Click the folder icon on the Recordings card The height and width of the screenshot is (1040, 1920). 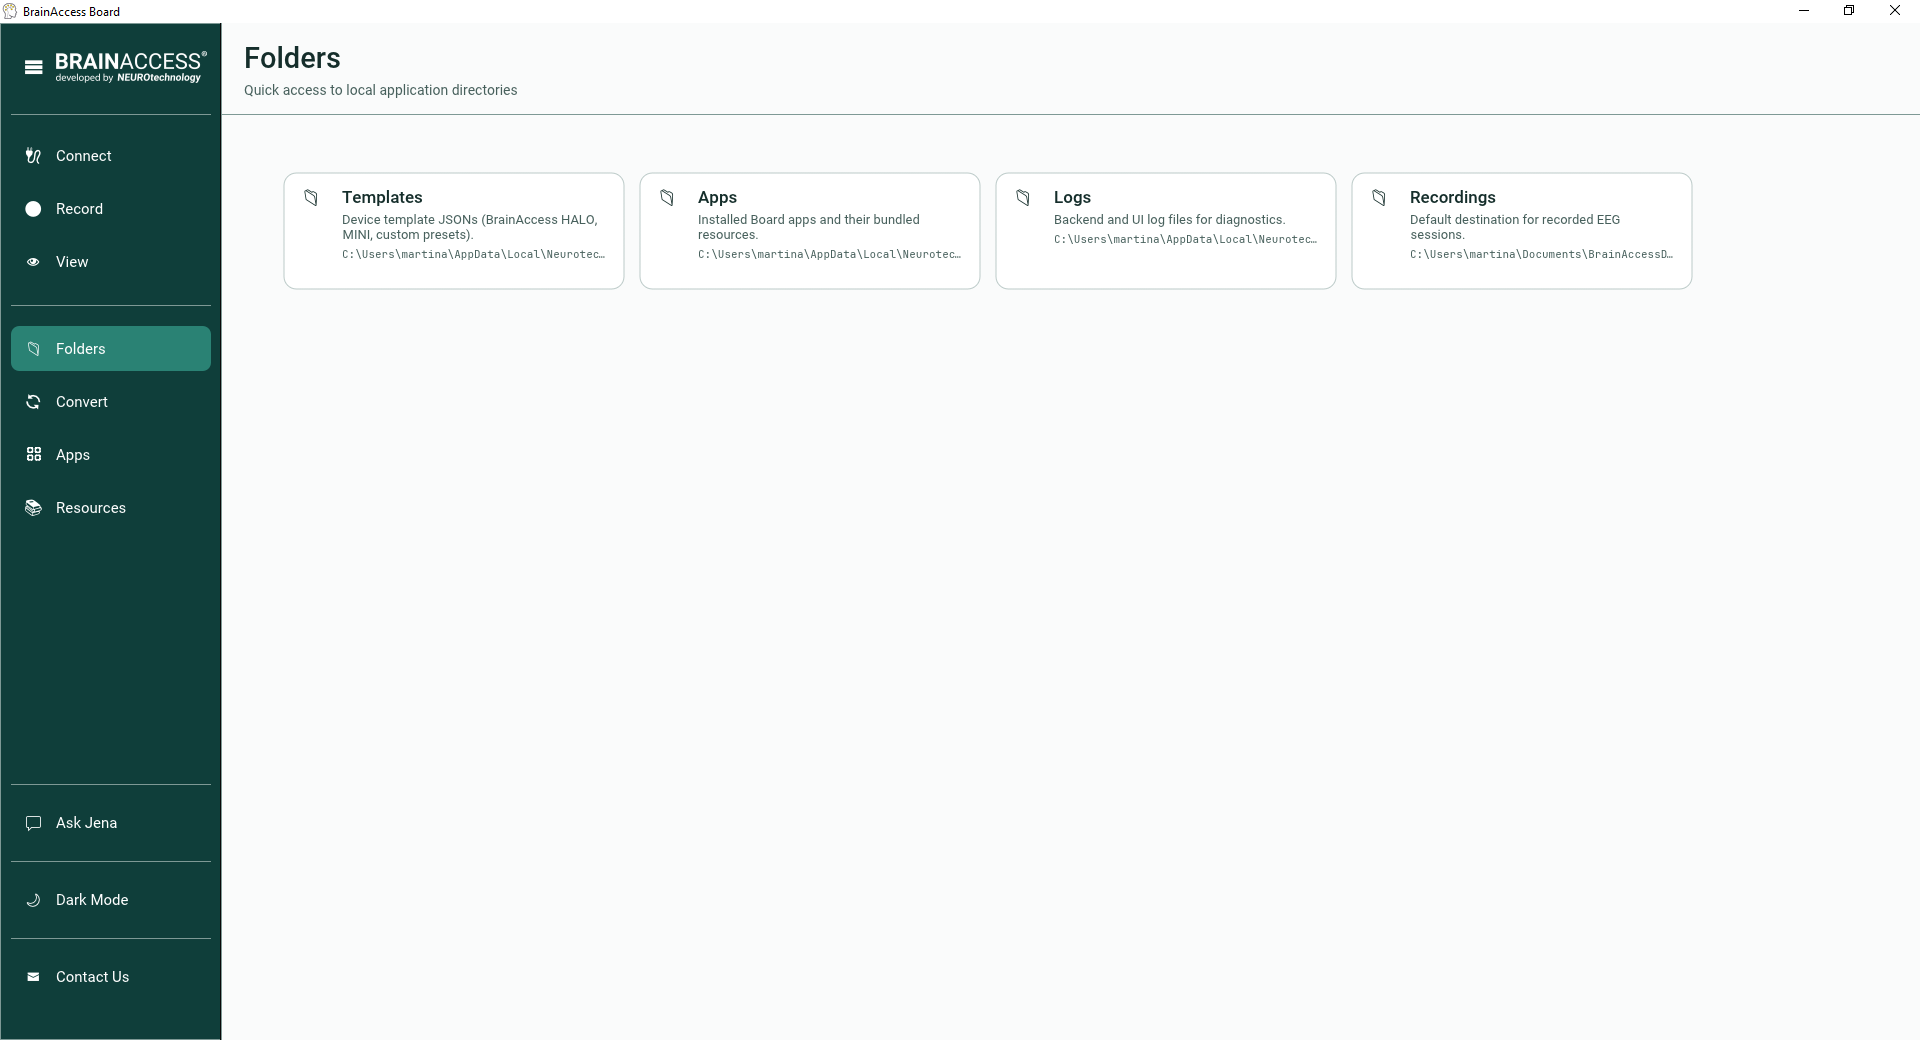(1379, 198)
